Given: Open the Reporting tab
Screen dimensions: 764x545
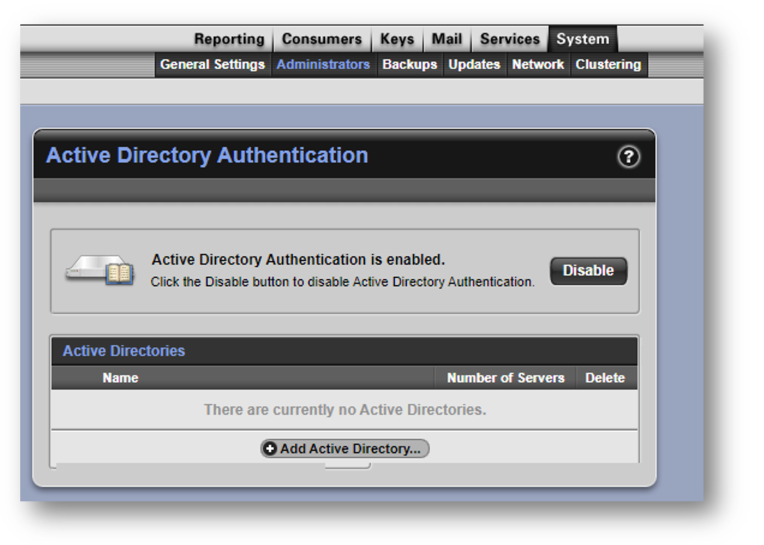Looking at the screenshot, I should click(229, 39).
